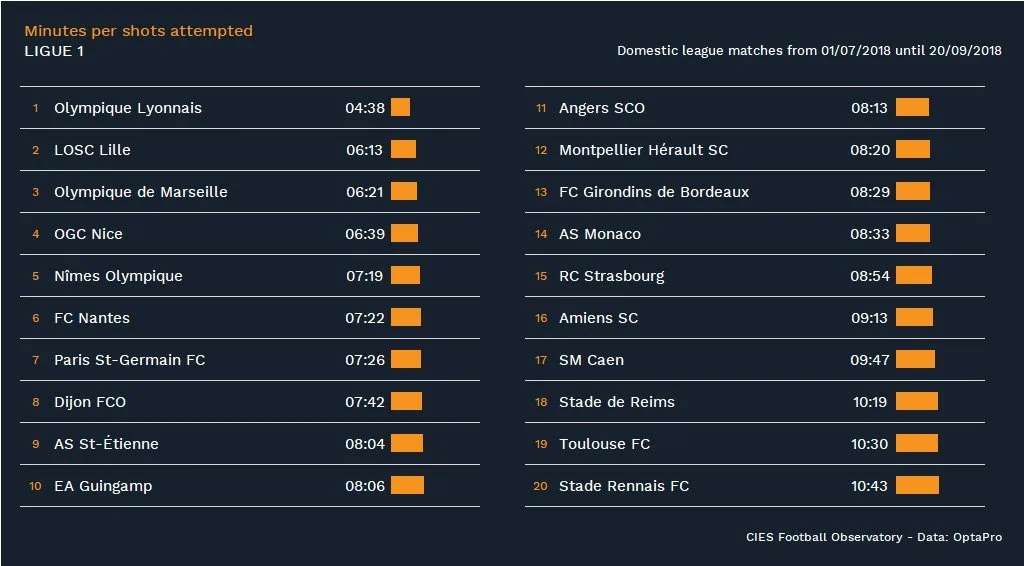Screen dimensions: 1024x566
Task: Click the CIES Football Observatory credit
Action: 873,538
